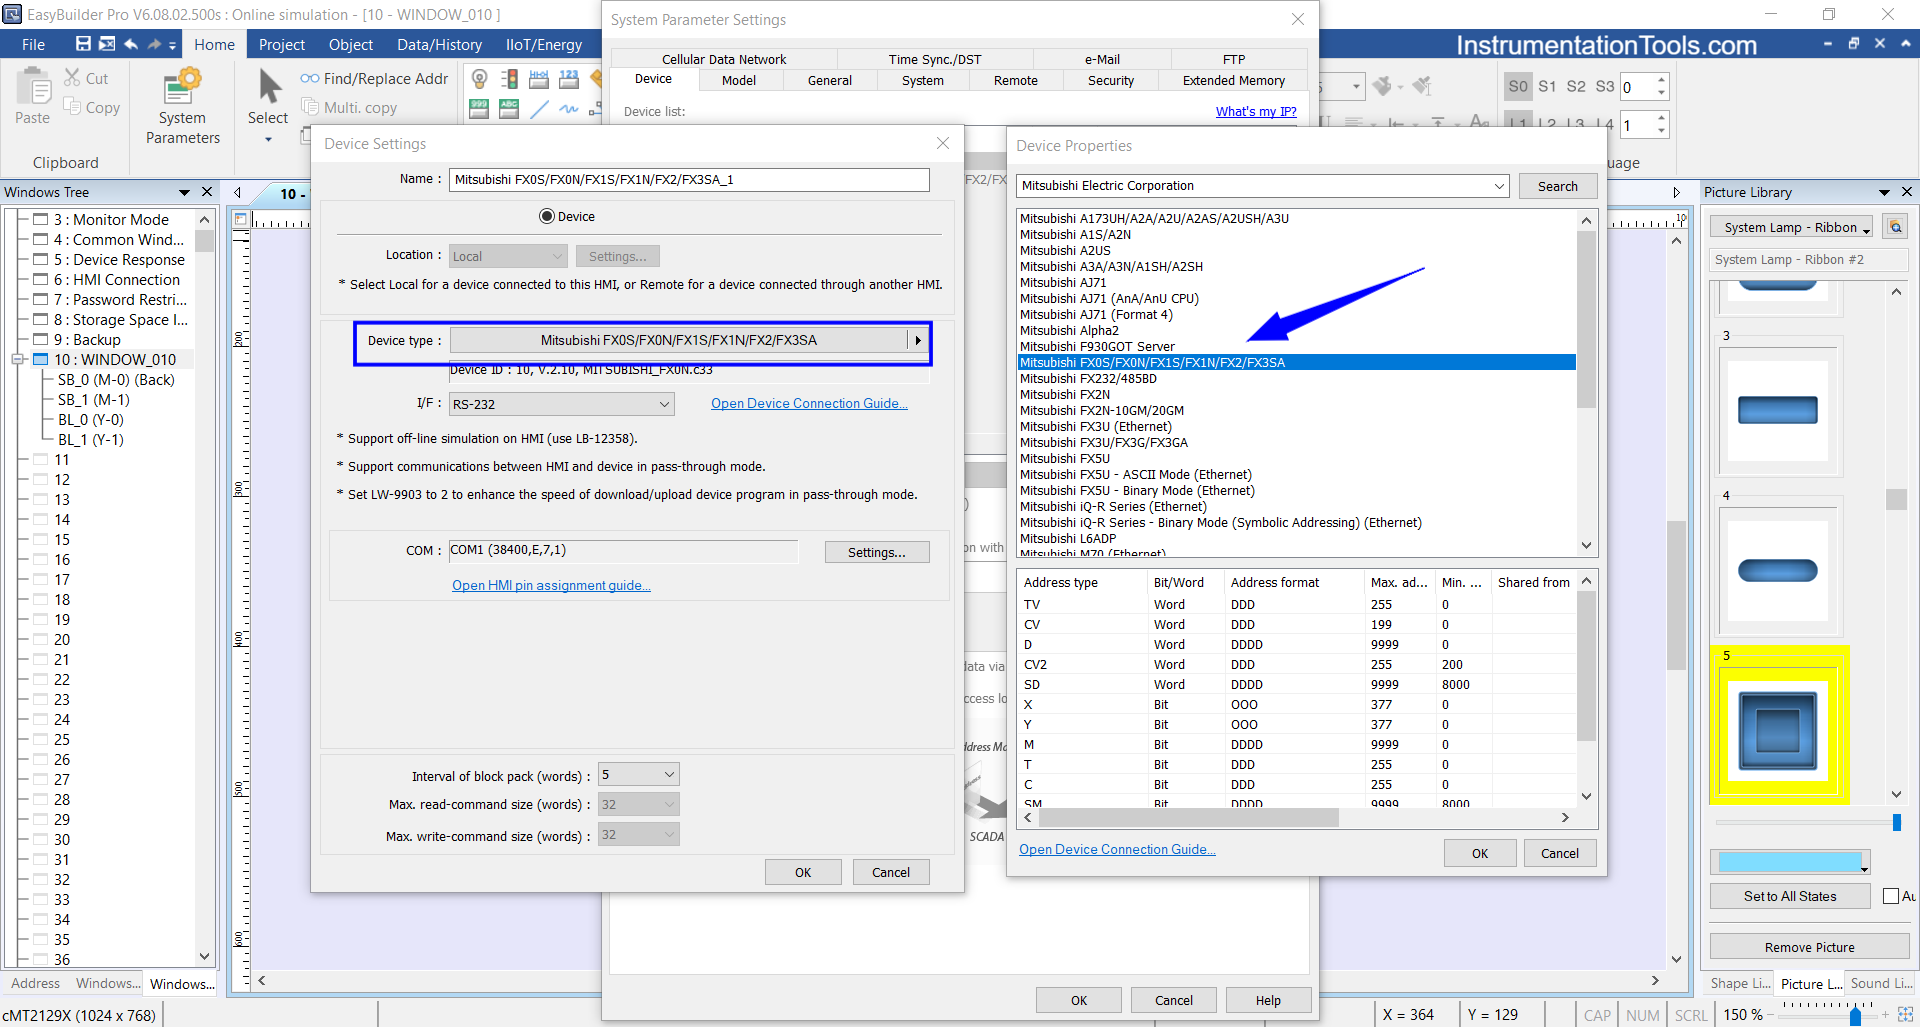Click Cancel in Device Settings dialog
Screen dimensions: 1920x1027
[x=890, y=872]
